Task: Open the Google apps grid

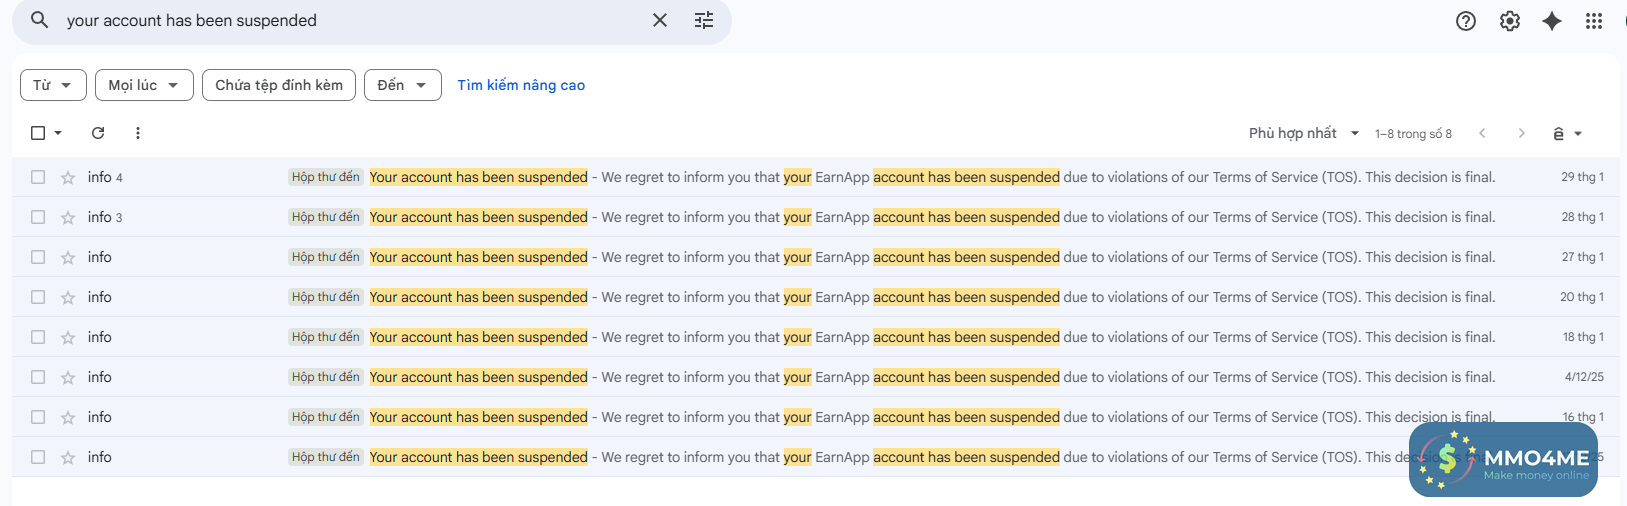Action: click(1594, 21)
